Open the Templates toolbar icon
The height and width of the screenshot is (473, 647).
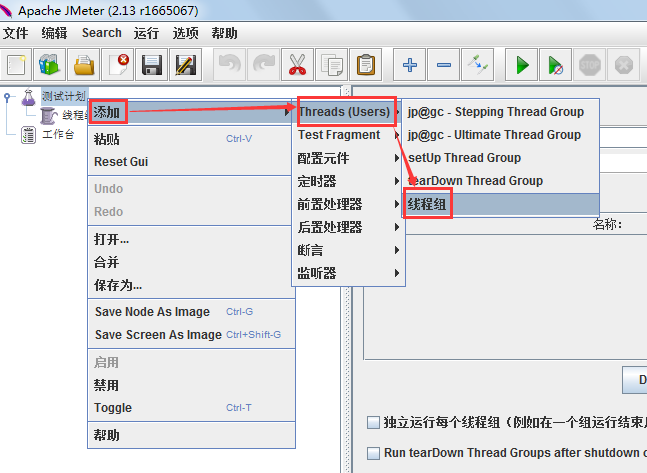[x=50, y=65]
